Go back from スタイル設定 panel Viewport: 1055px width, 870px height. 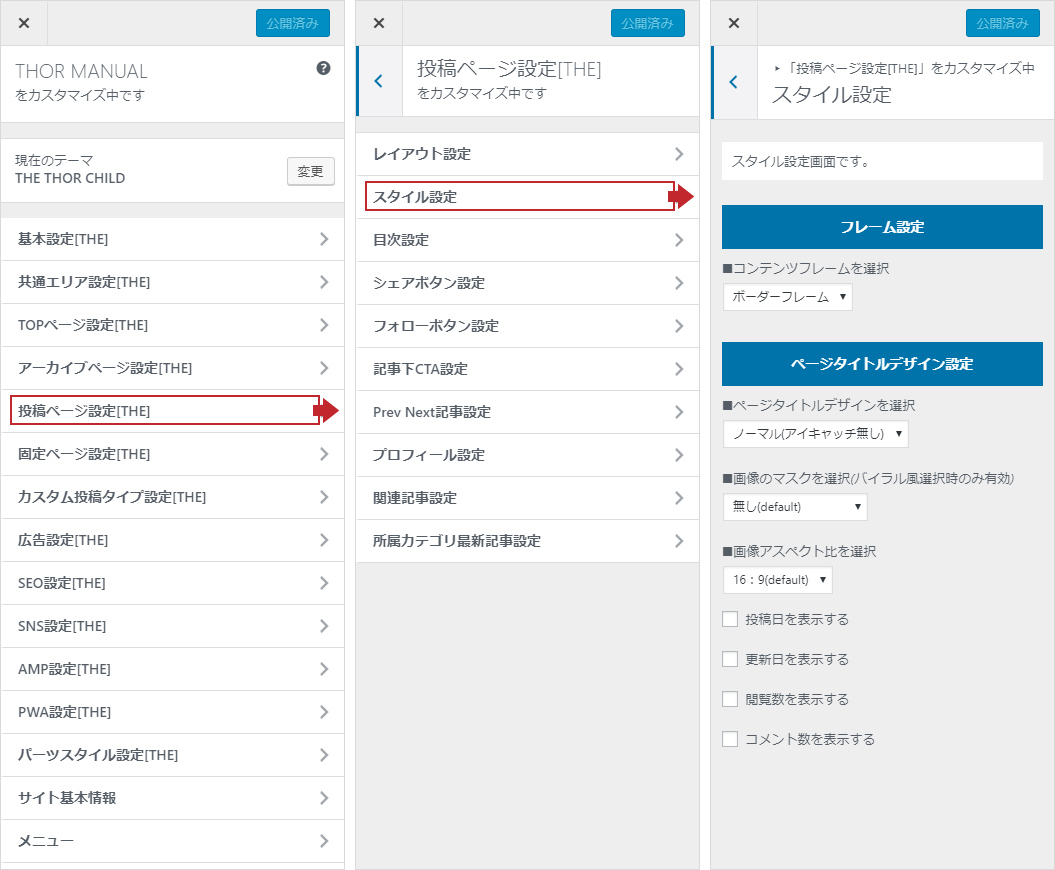pos(733,82)
